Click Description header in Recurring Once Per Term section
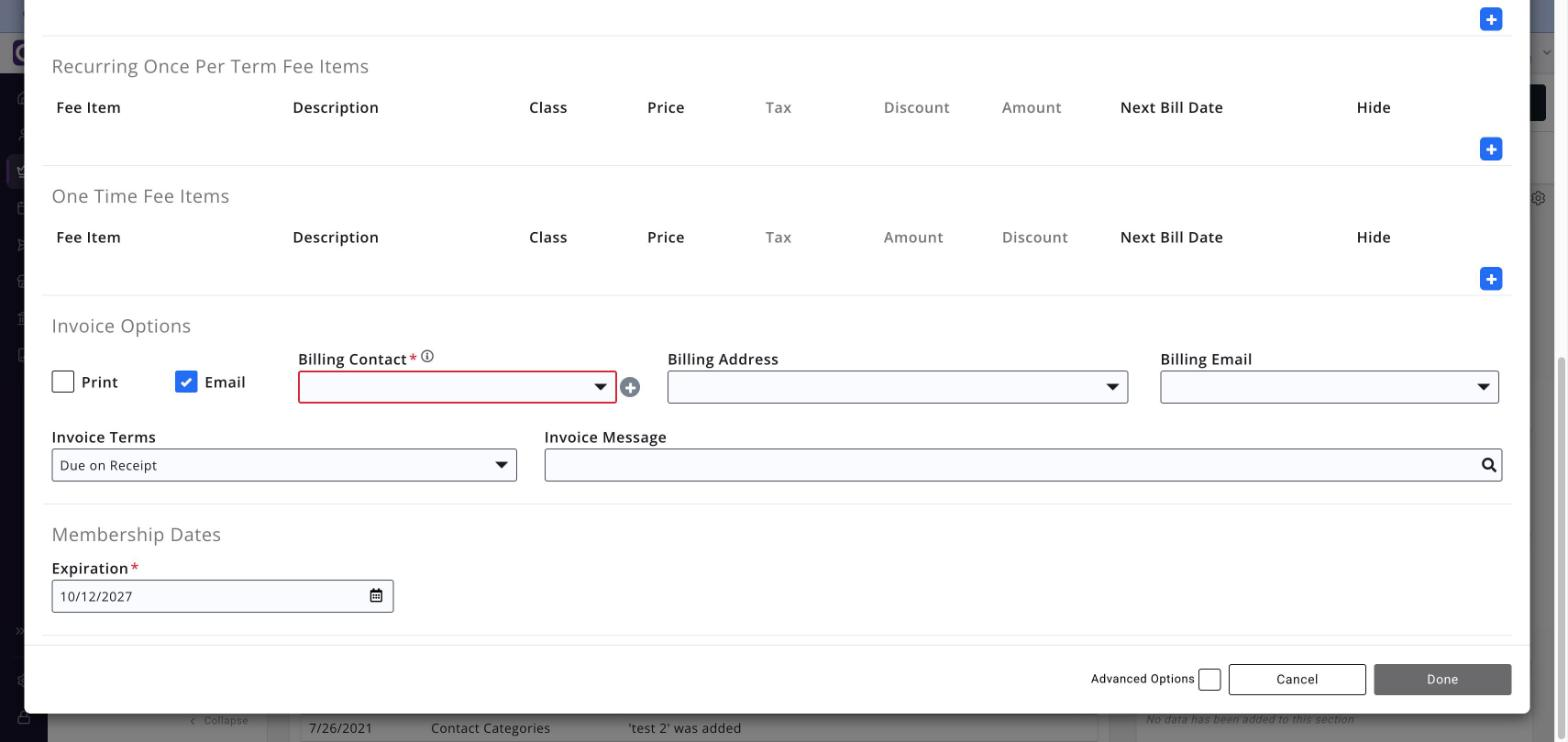 pos(335,107)
